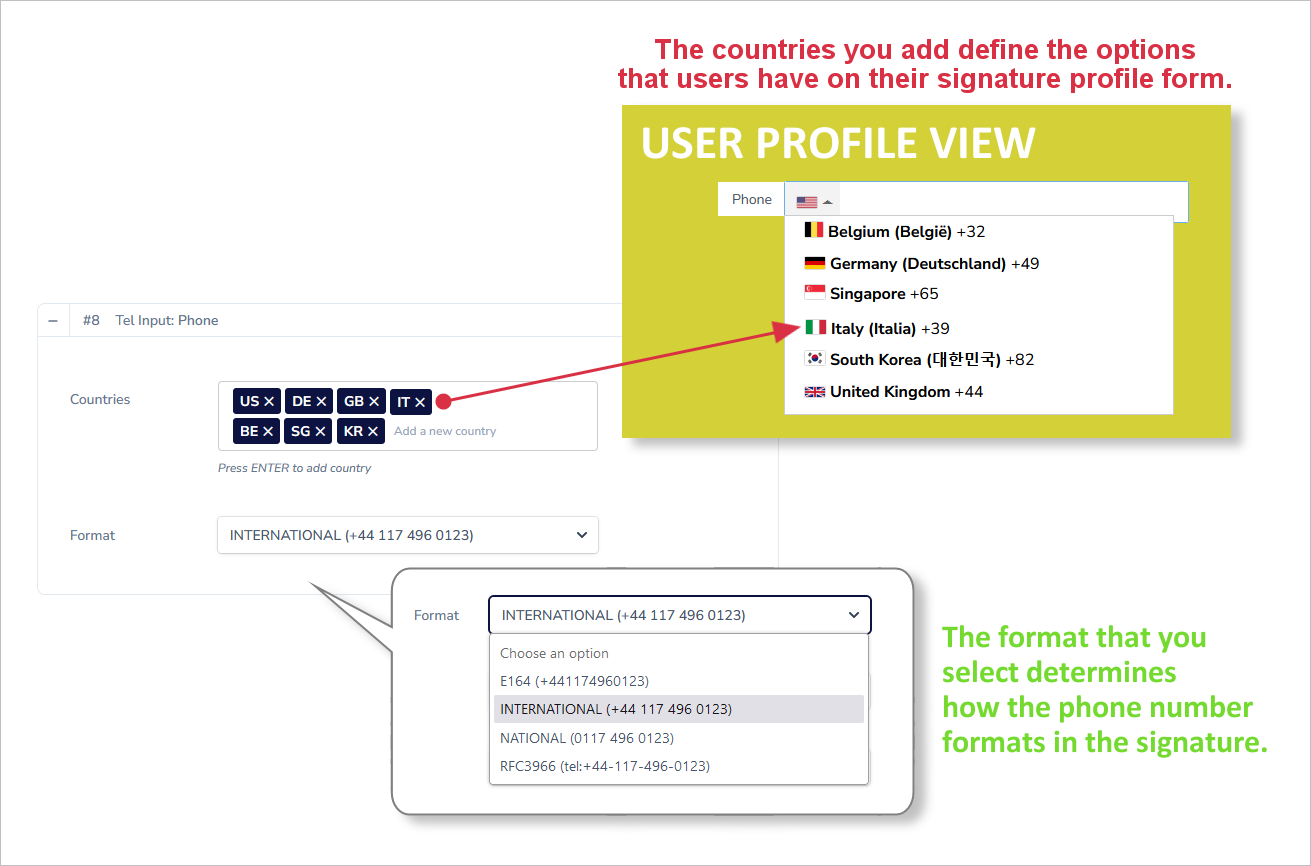
Task: Select E164 (+441174960123) format option
Action: [575, 681]
